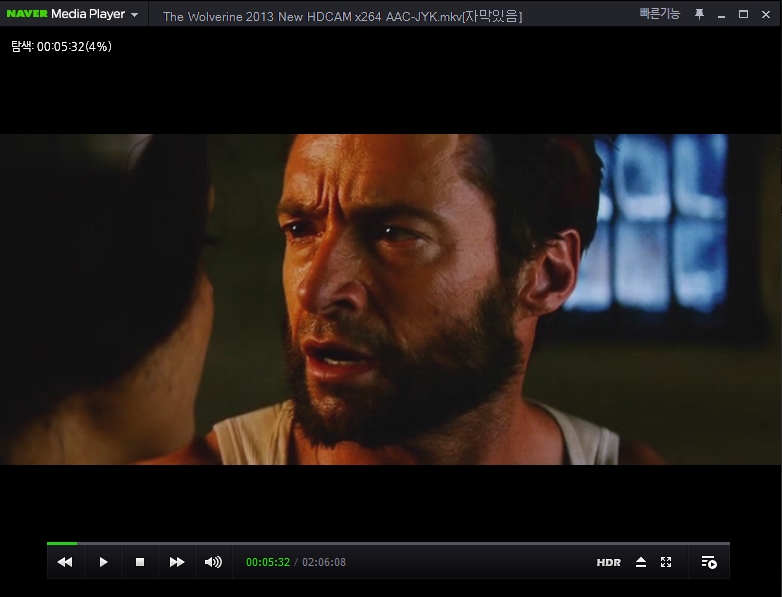This screenshot has height=597, width=782.
Task: Seek along the playback progress bar
Action: (x=388, y=543)
